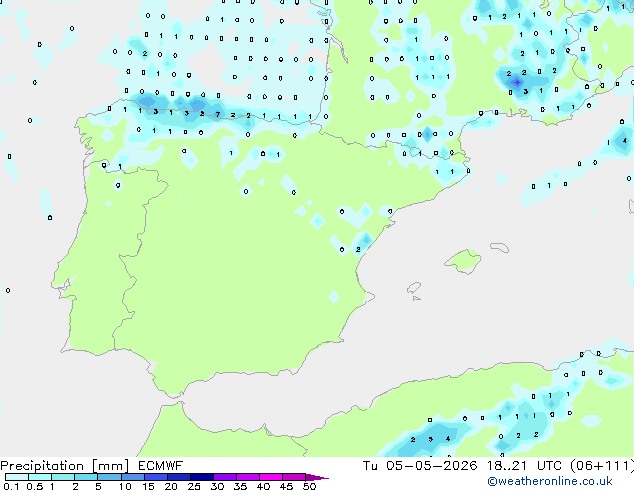This screenshot has height=490, width=634.
Task: Click the legend label '0.1'
Action: tap(11, 486)
